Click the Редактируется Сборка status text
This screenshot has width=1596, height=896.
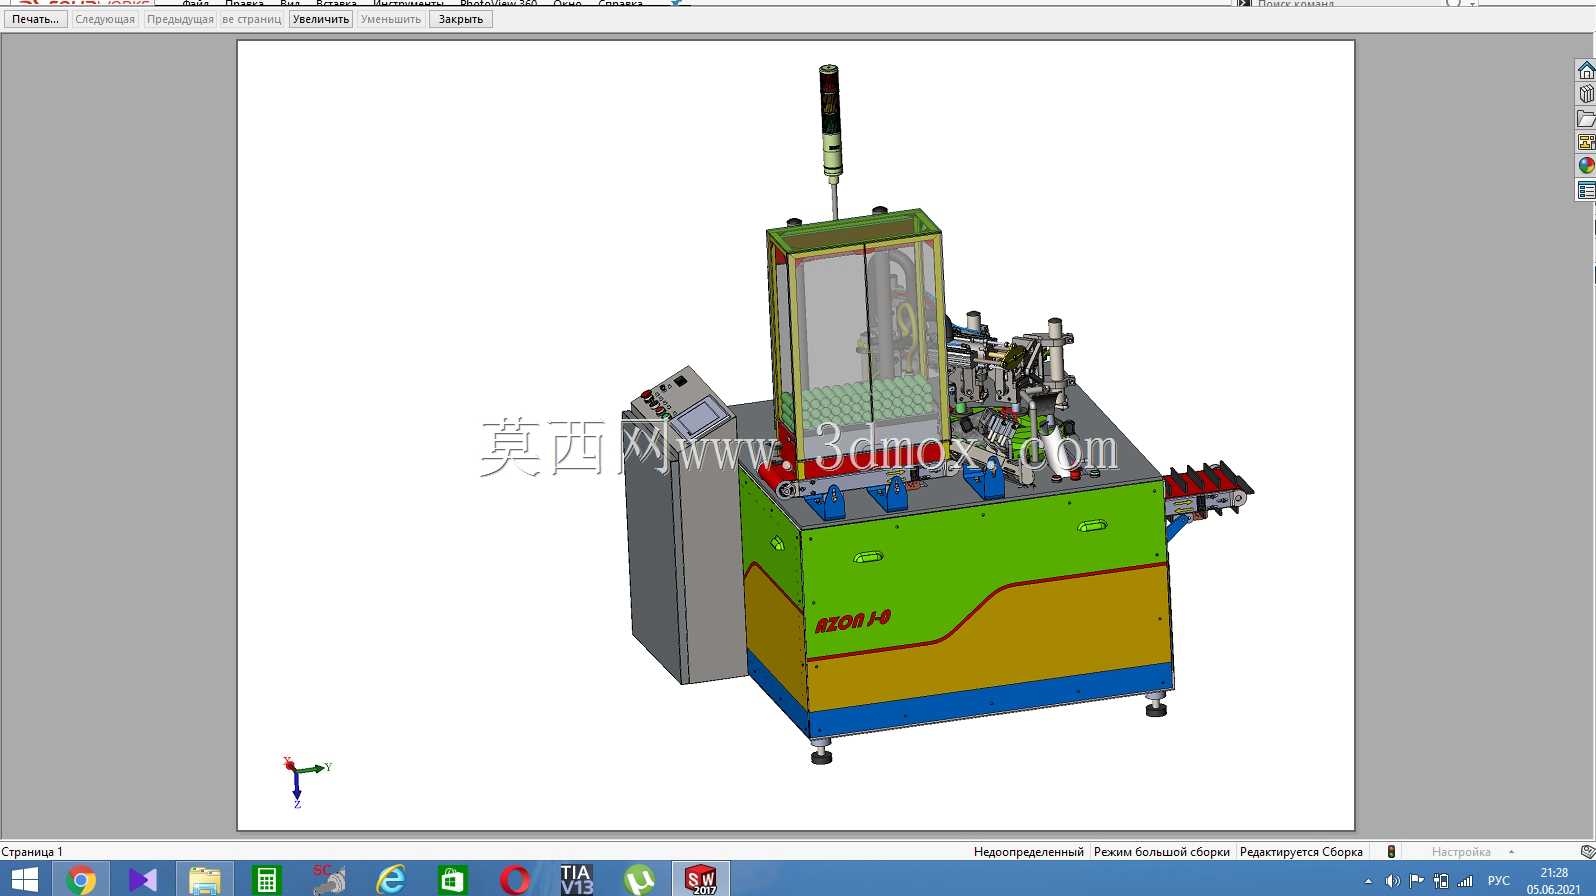(x=1301, y=852)
